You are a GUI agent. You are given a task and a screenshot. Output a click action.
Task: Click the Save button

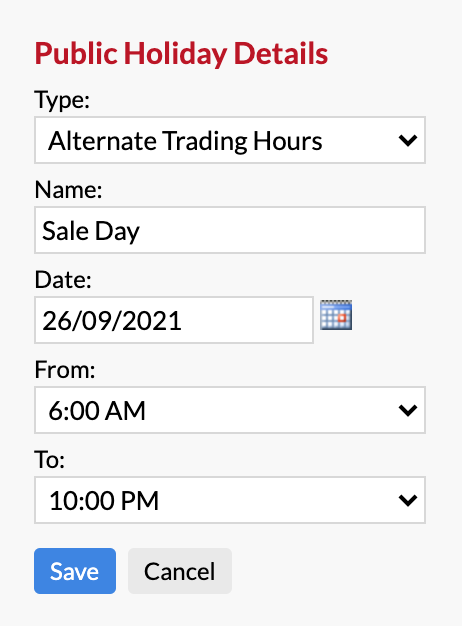[75, 571]
